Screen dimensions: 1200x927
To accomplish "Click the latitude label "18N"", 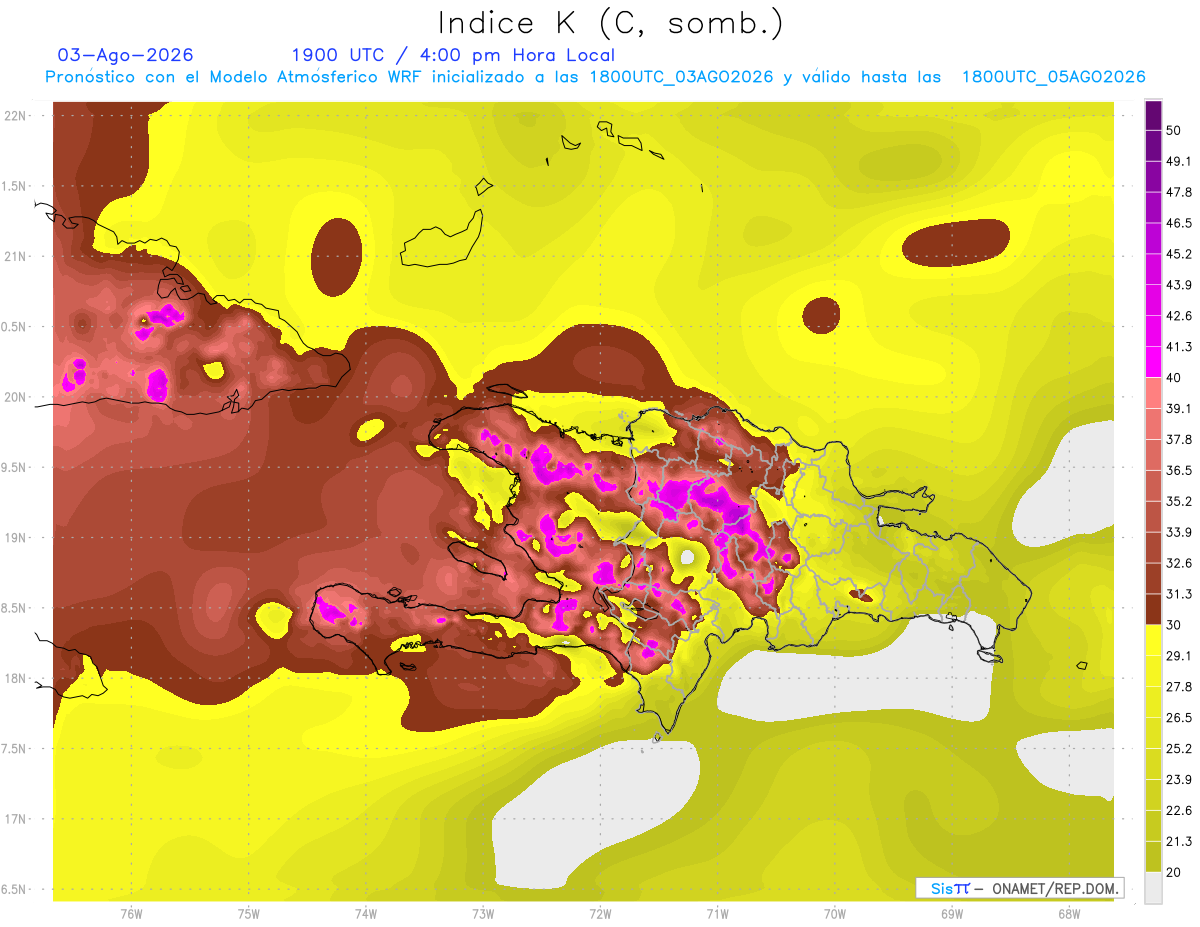I will coord(17,678).
